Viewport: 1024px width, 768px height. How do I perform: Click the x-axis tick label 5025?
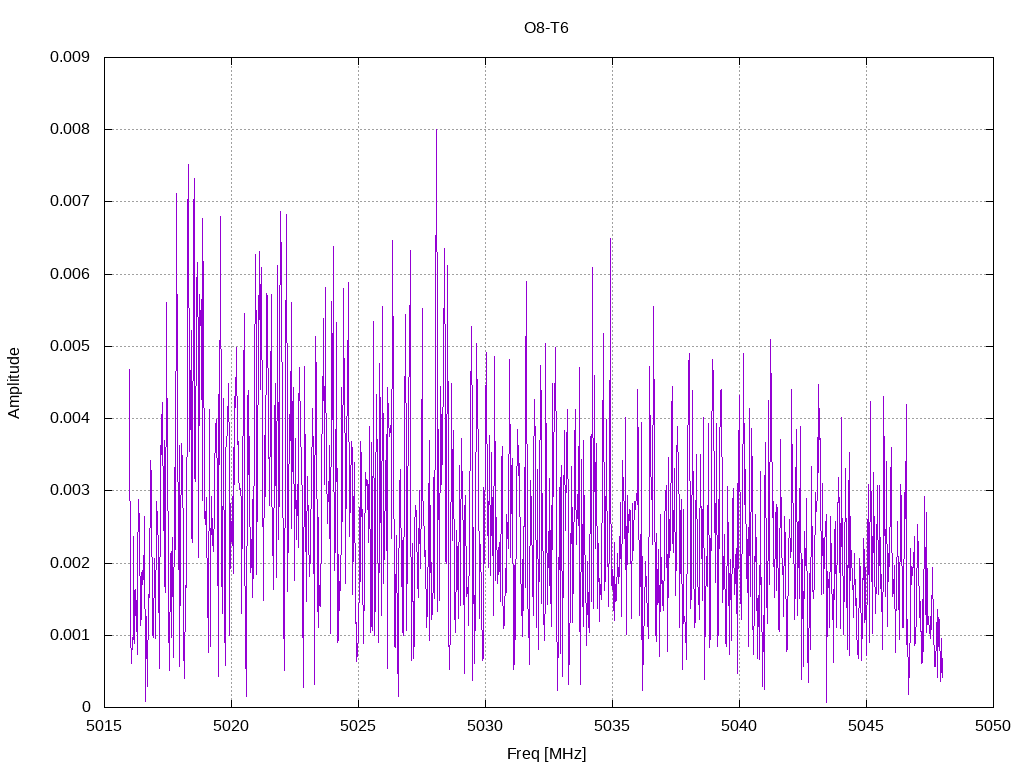click(359, 726)
